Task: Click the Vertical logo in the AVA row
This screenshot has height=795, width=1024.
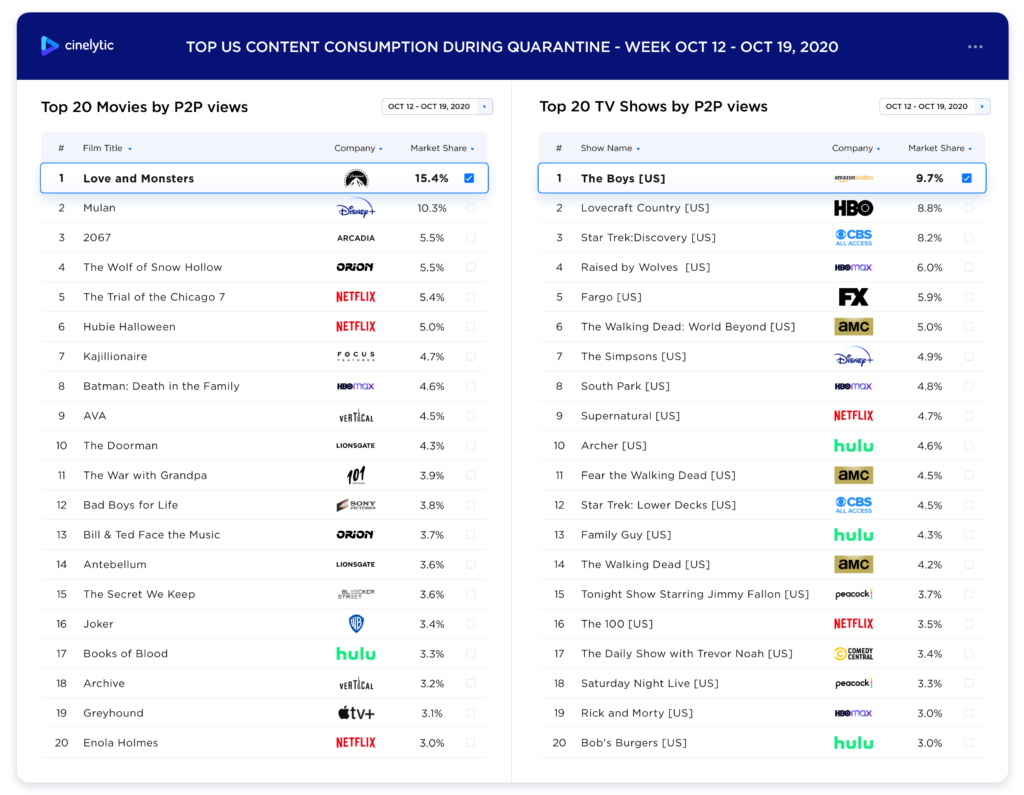Action: click(x=356, y=416)
